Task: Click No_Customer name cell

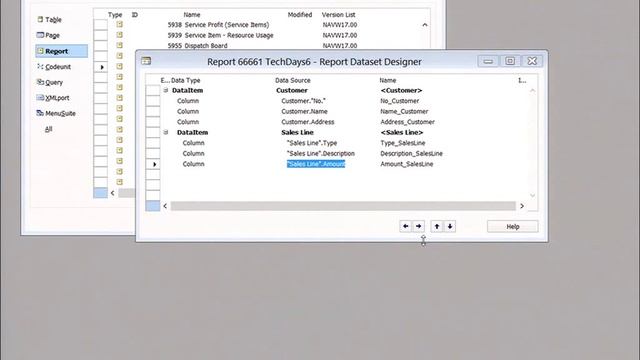Action: (x=400, y=101)
